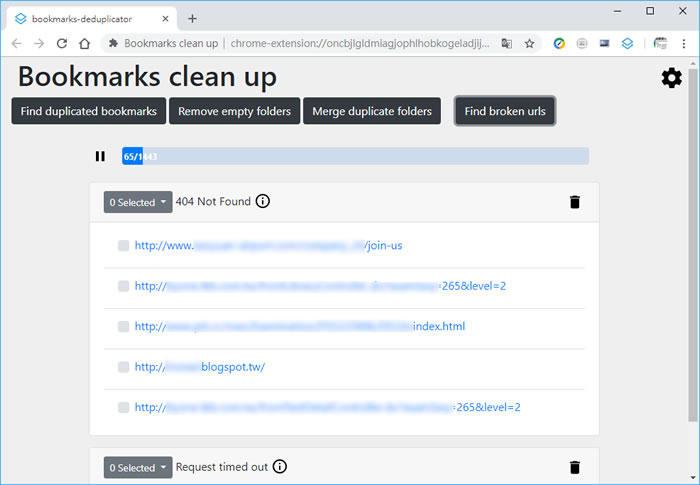Open Chrome's three-dot menu
700x485 pixels.
[683, 43]
